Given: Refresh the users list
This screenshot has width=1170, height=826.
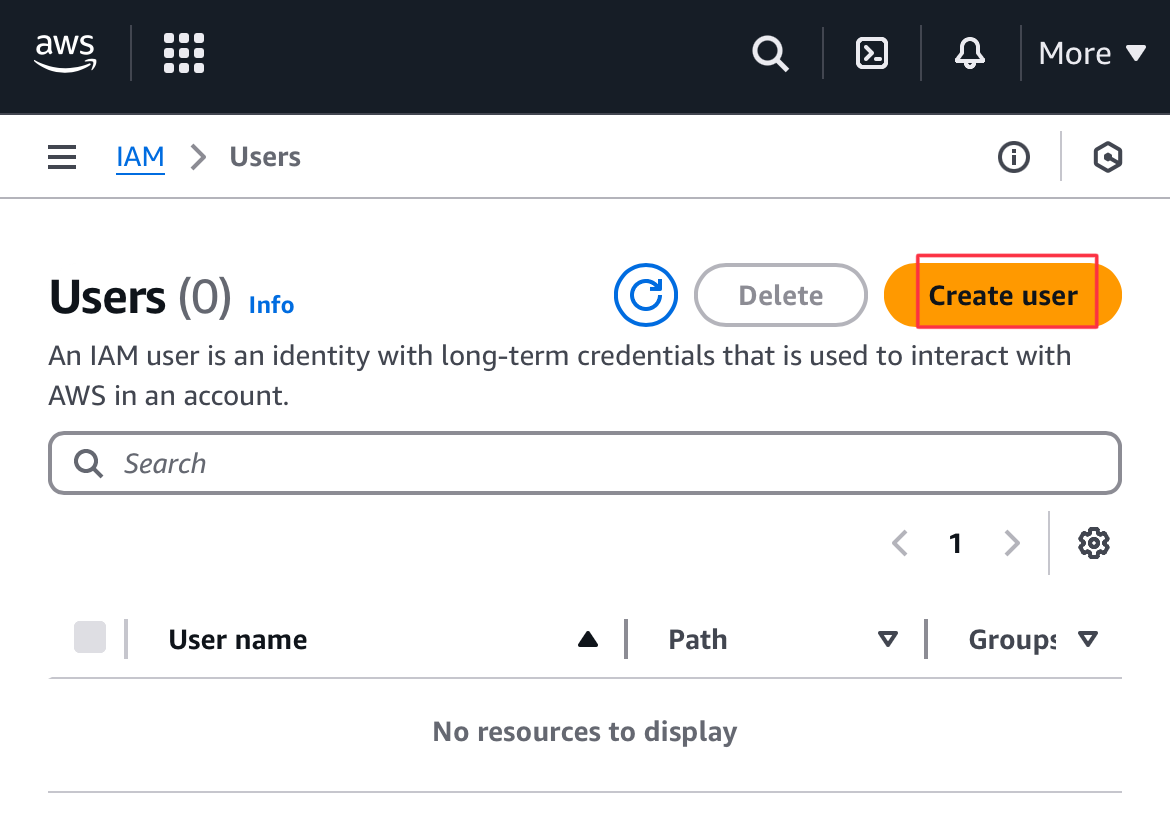Looking at the screenshot, I should 646,295.
